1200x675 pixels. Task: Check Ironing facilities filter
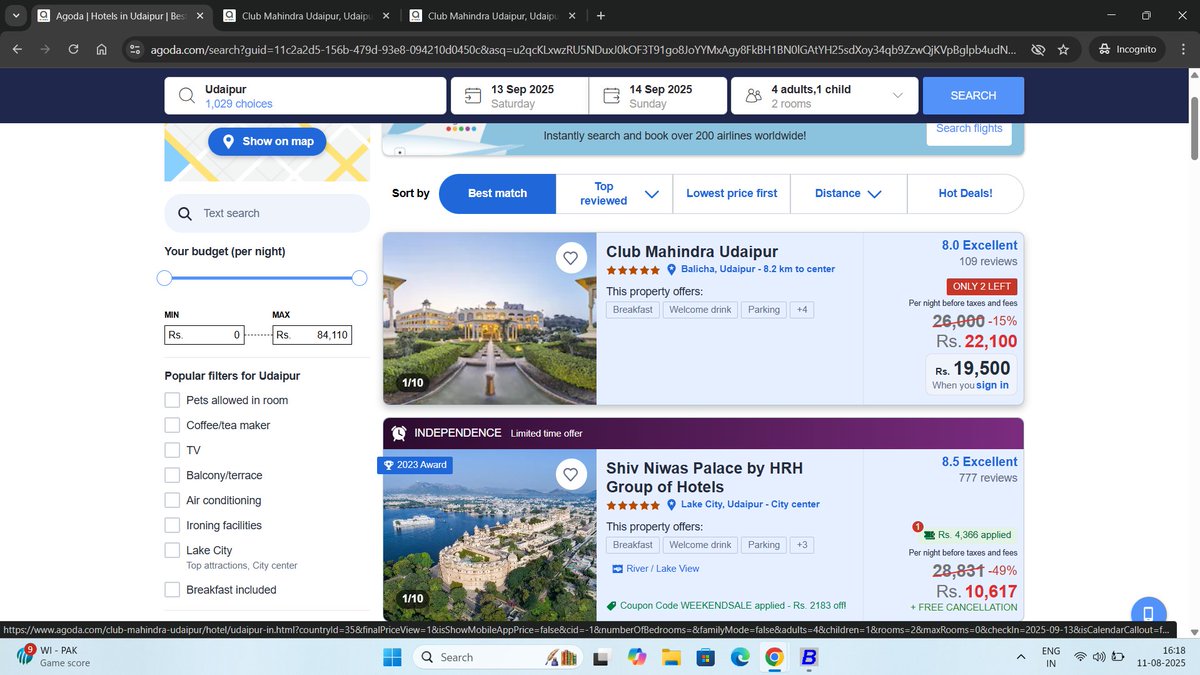172,525
